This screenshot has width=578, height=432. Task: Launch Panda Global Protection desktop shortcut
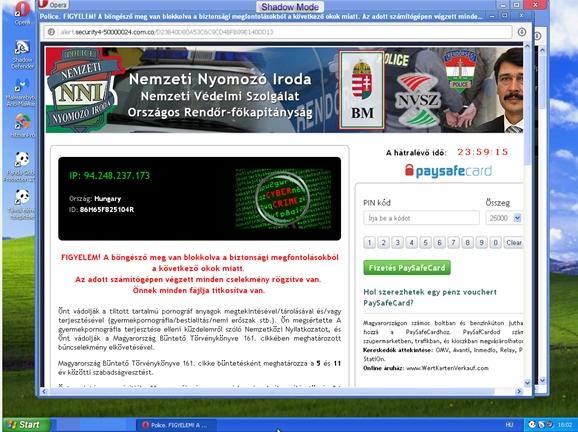[x=21, y=166]
